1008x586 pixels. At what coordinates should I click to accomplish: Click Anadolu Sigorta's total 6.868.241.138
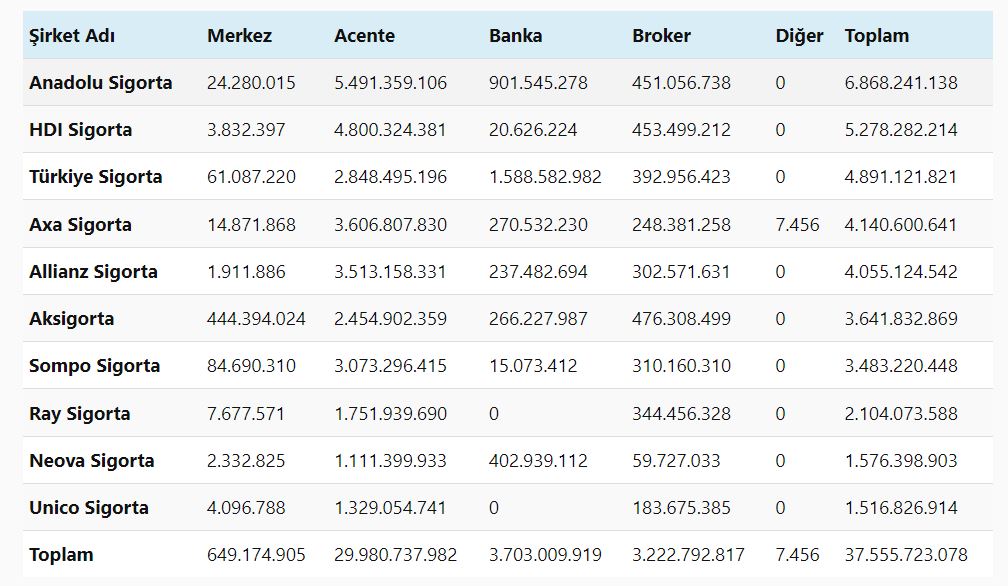[x=900, y=83]
